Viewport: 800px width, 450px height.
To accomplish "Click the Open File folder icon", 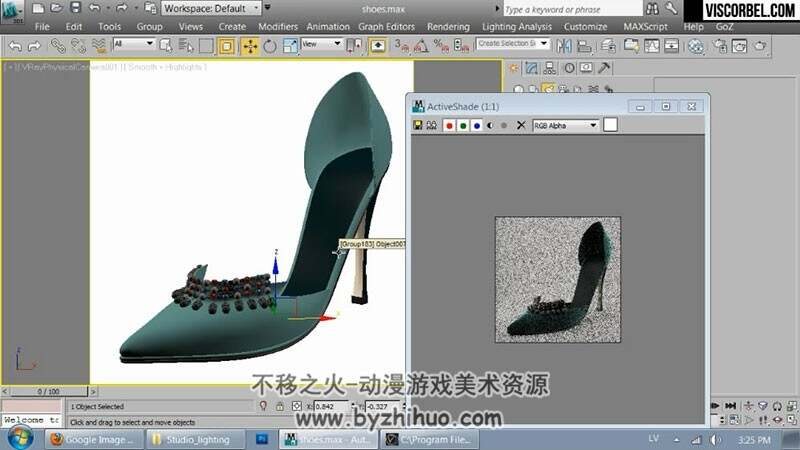I will point(56,8).
